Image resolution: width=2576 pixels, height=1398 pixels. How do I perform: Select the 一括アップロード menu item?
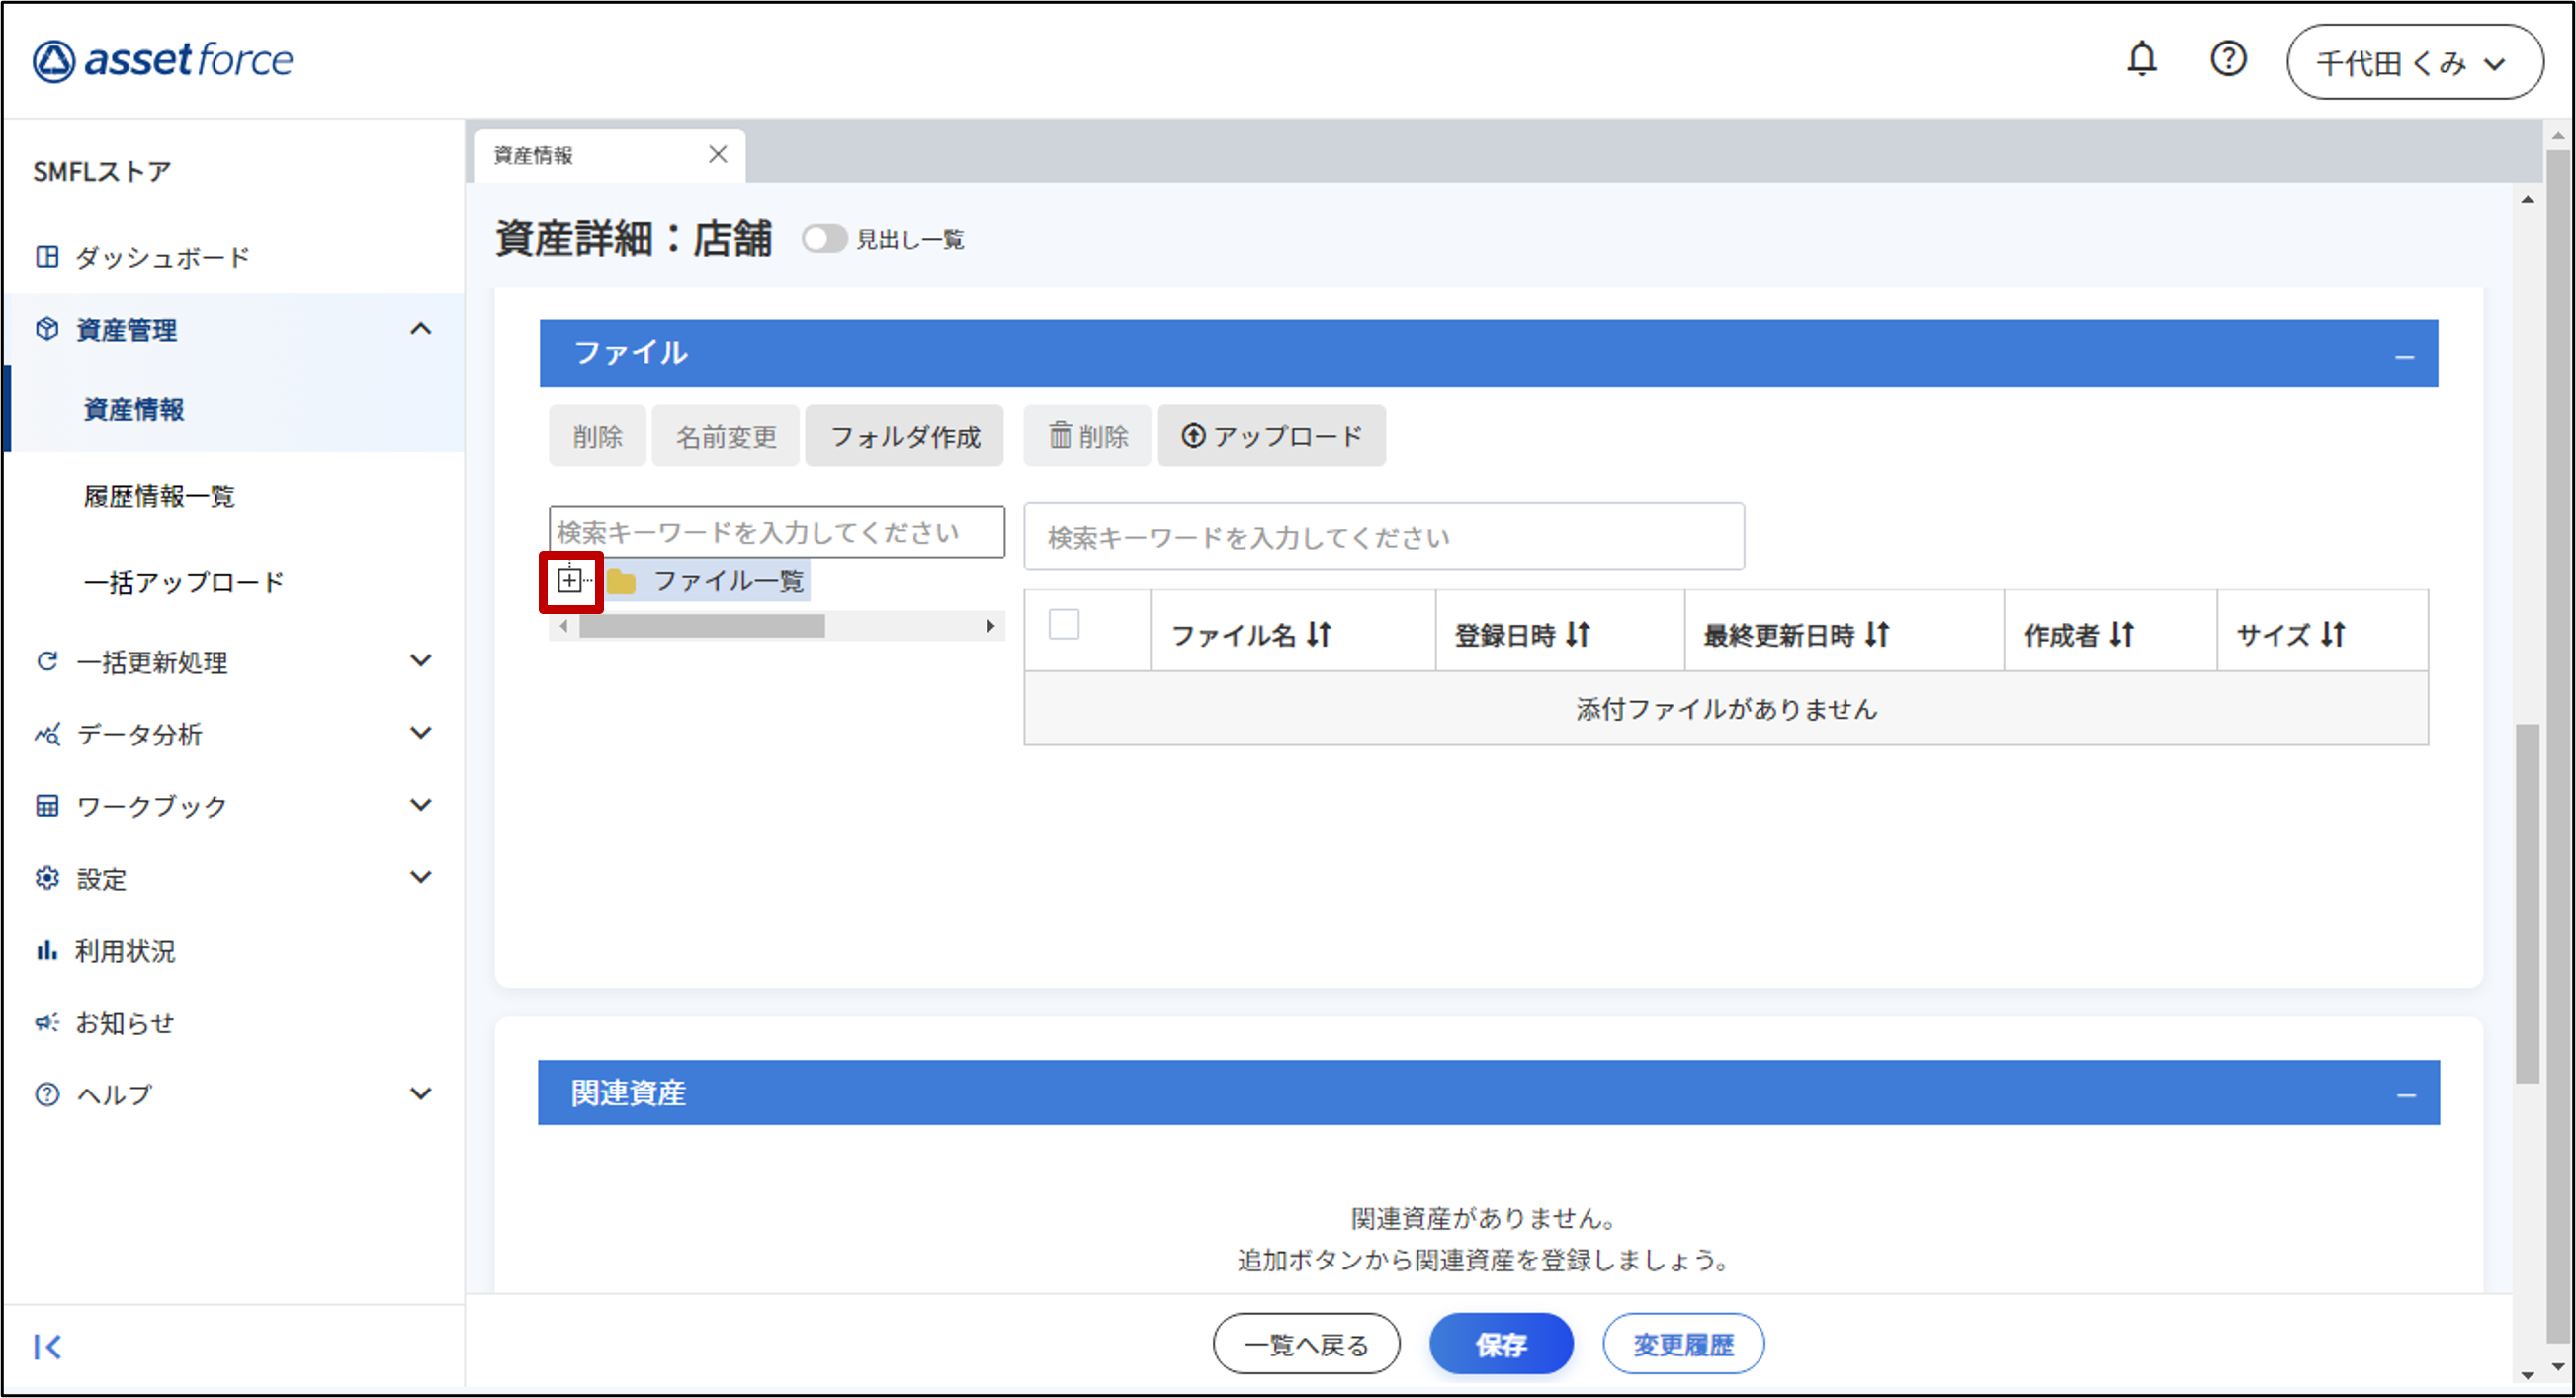pos(184,582)
